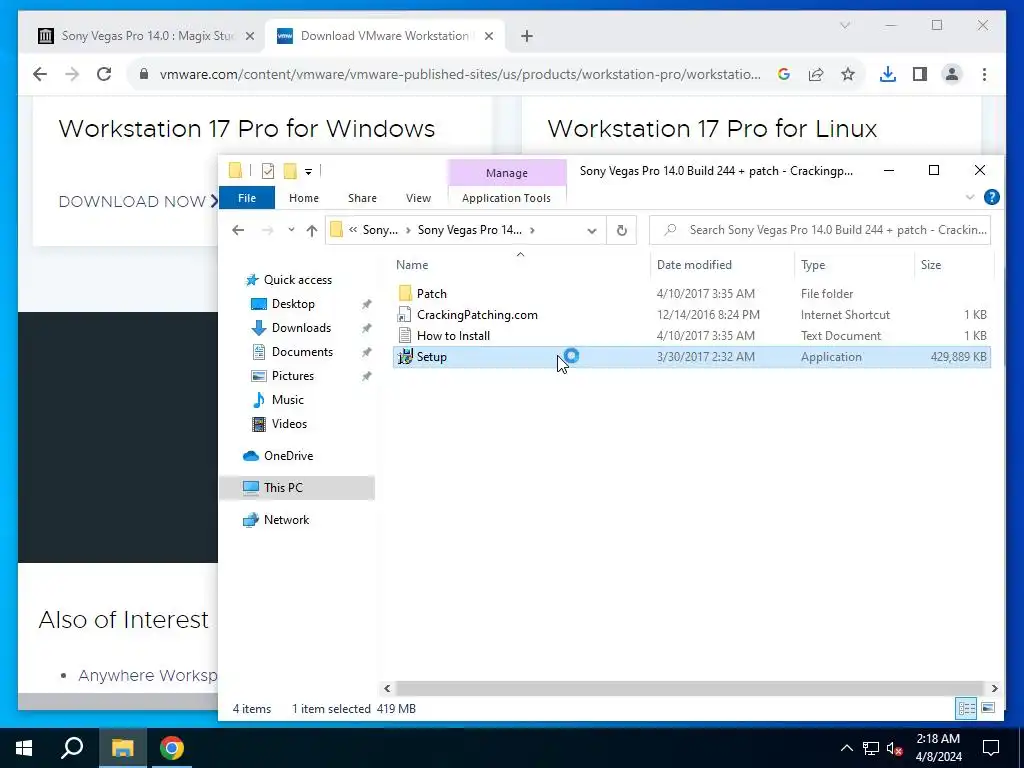Open Chrome three-dot menu
This screenshot has width=1024, height=768.
[x=984, y=74]
